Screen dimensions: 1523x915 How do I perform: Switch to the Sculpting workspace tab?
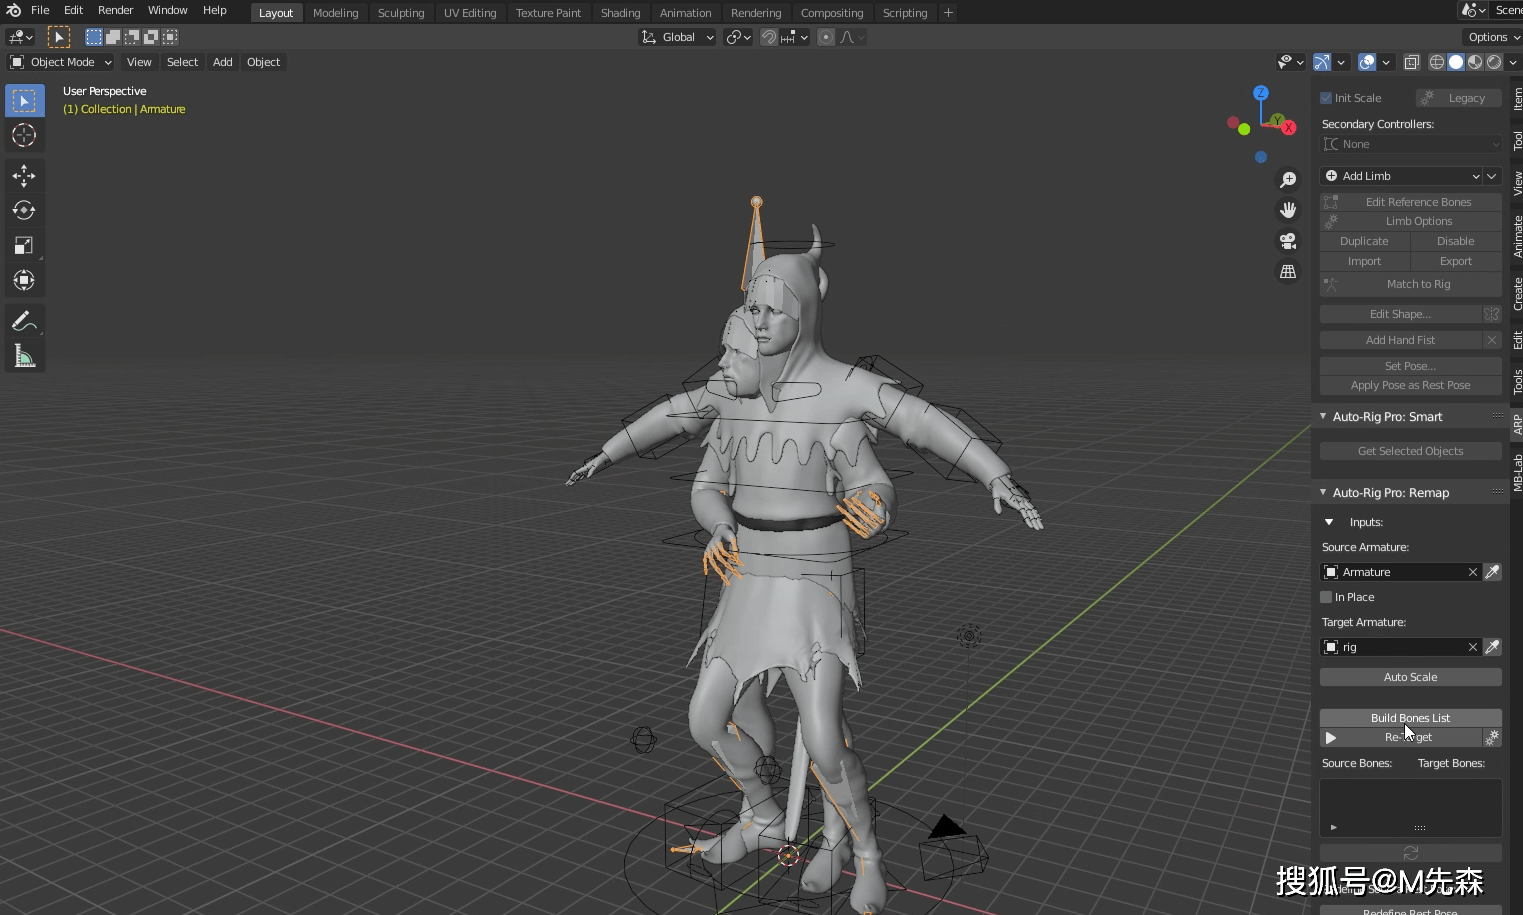pyautogui.click(x=401, y=13)
